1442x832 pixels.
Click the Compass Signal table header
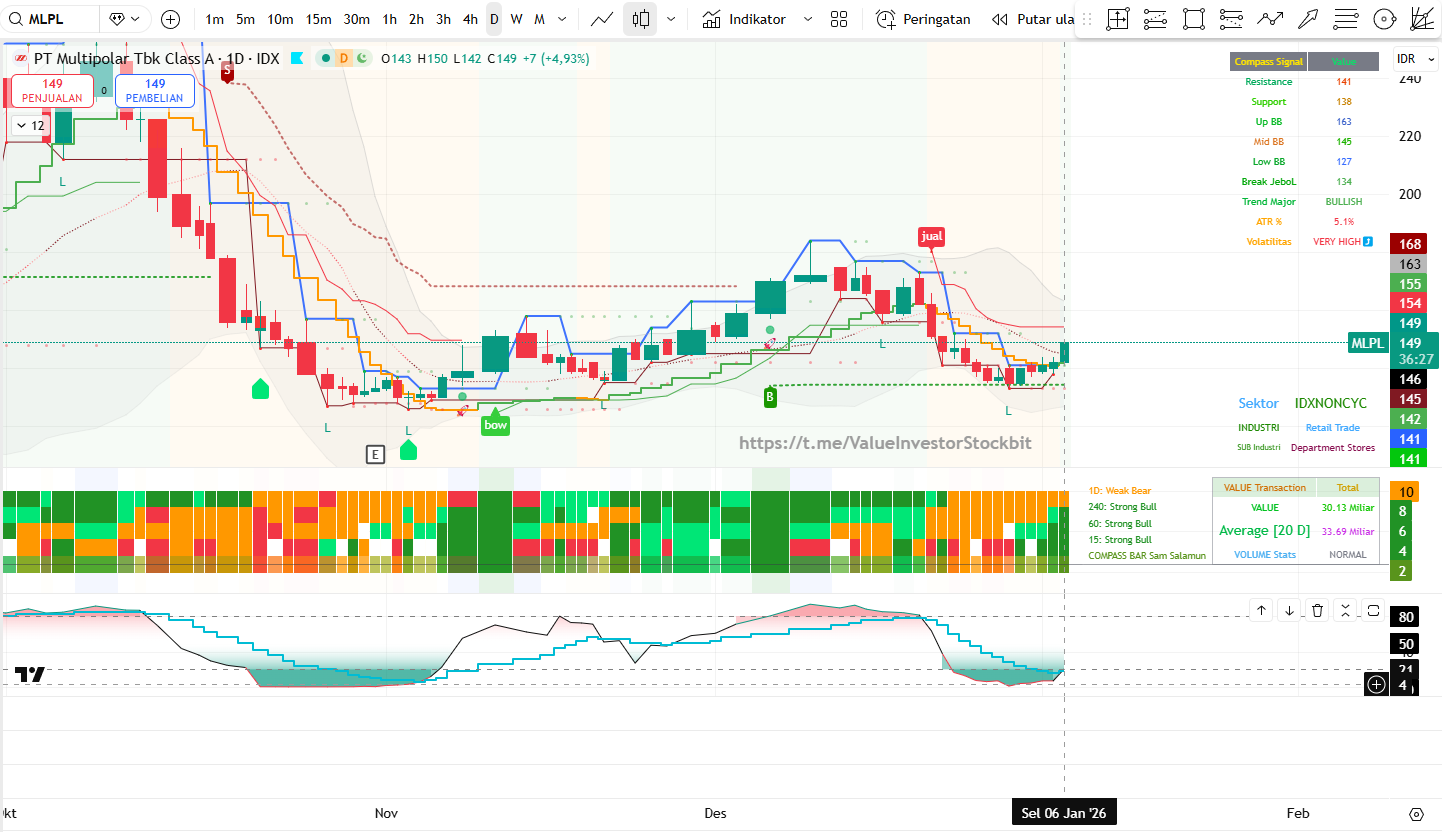(1269, 62)
